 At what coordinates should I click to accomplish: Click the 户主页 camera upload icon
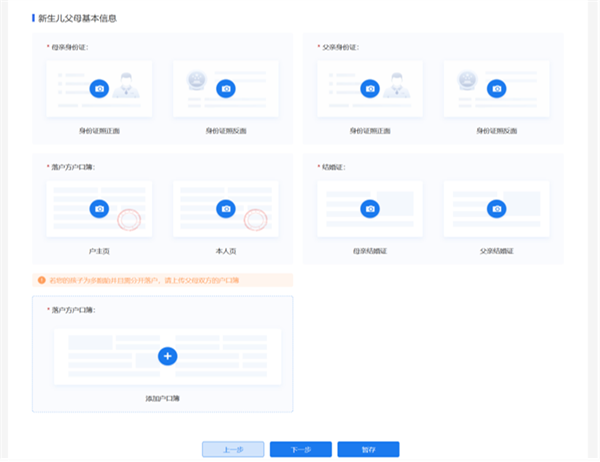pyautogui.click(x=98, y=208)
